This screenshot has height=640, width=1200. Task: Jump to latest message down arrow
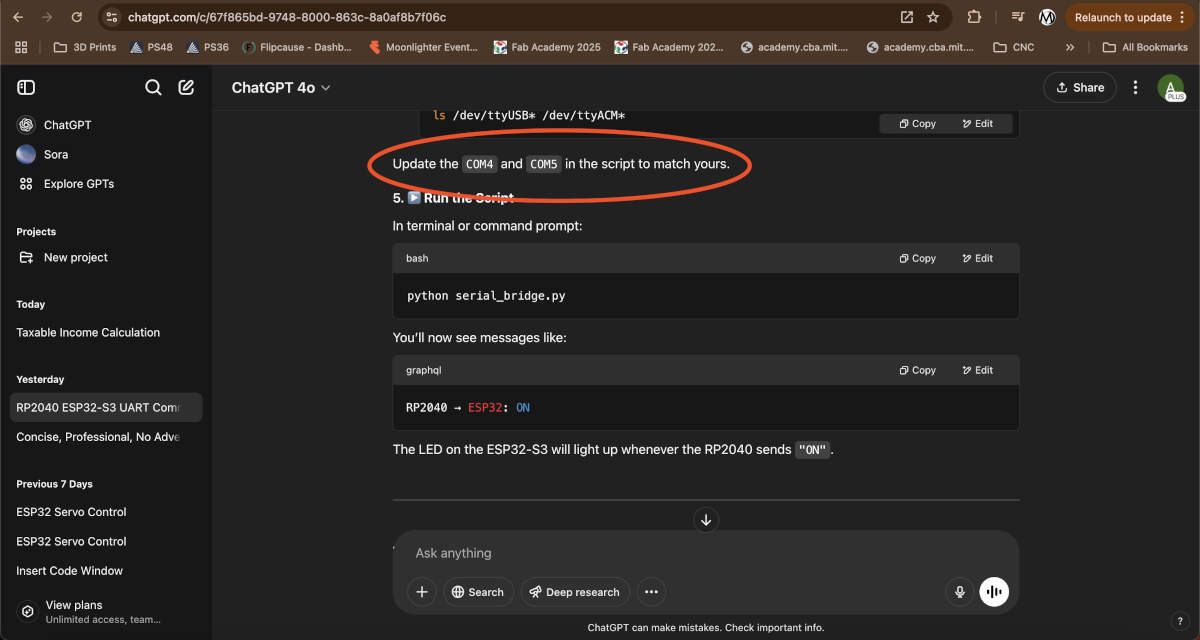(x=706, y=519)
